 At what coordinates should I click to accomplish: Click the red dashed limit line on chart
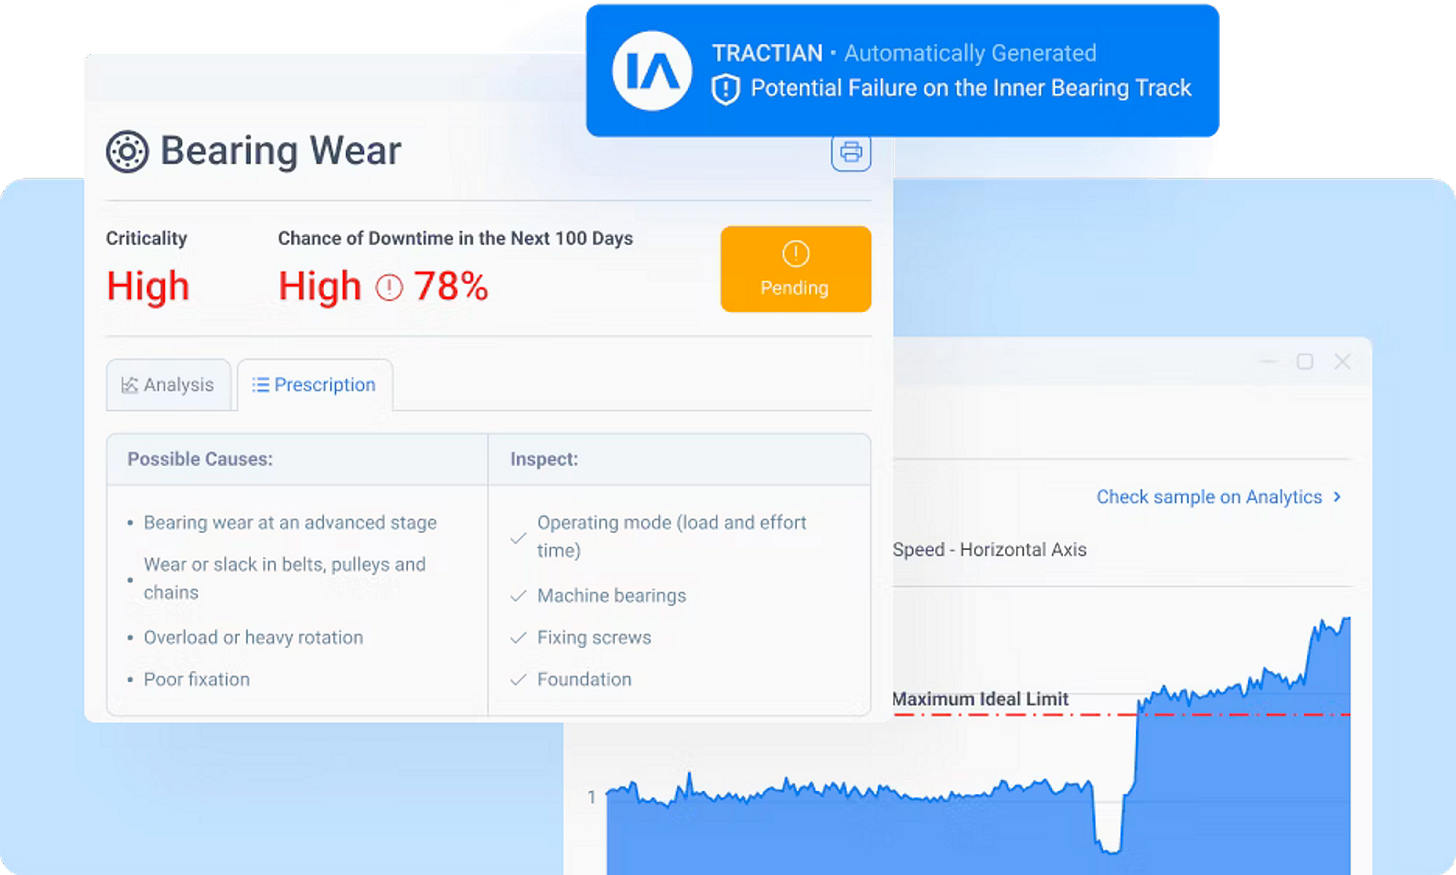coord(1120,715)
